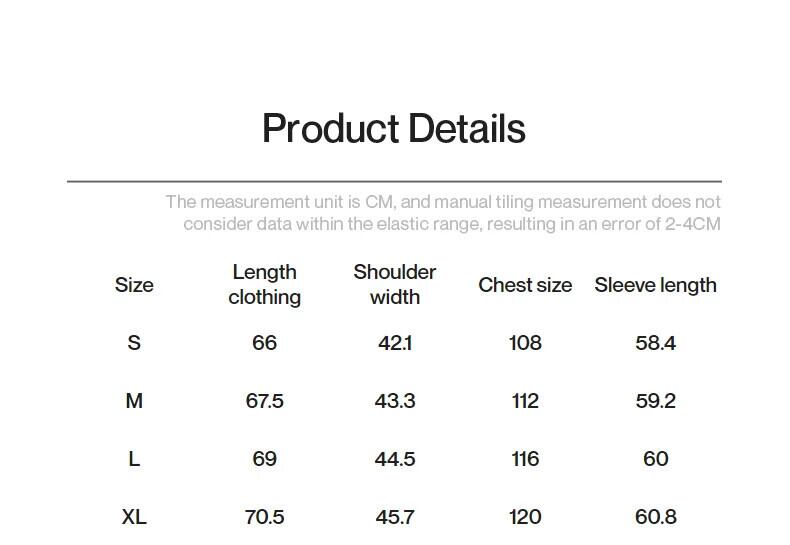Select sleeve length value 59.2

[655, 401]
